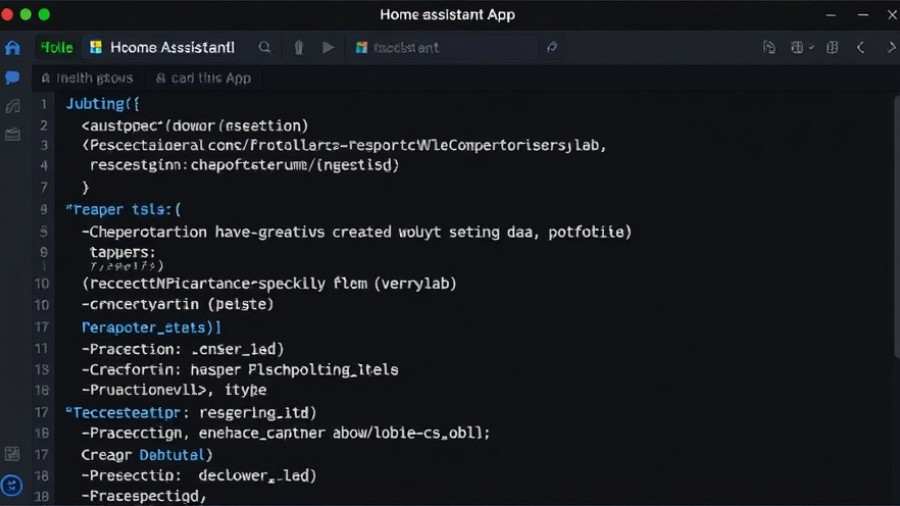Go back with left chevron arrow

tap(860, 47)
